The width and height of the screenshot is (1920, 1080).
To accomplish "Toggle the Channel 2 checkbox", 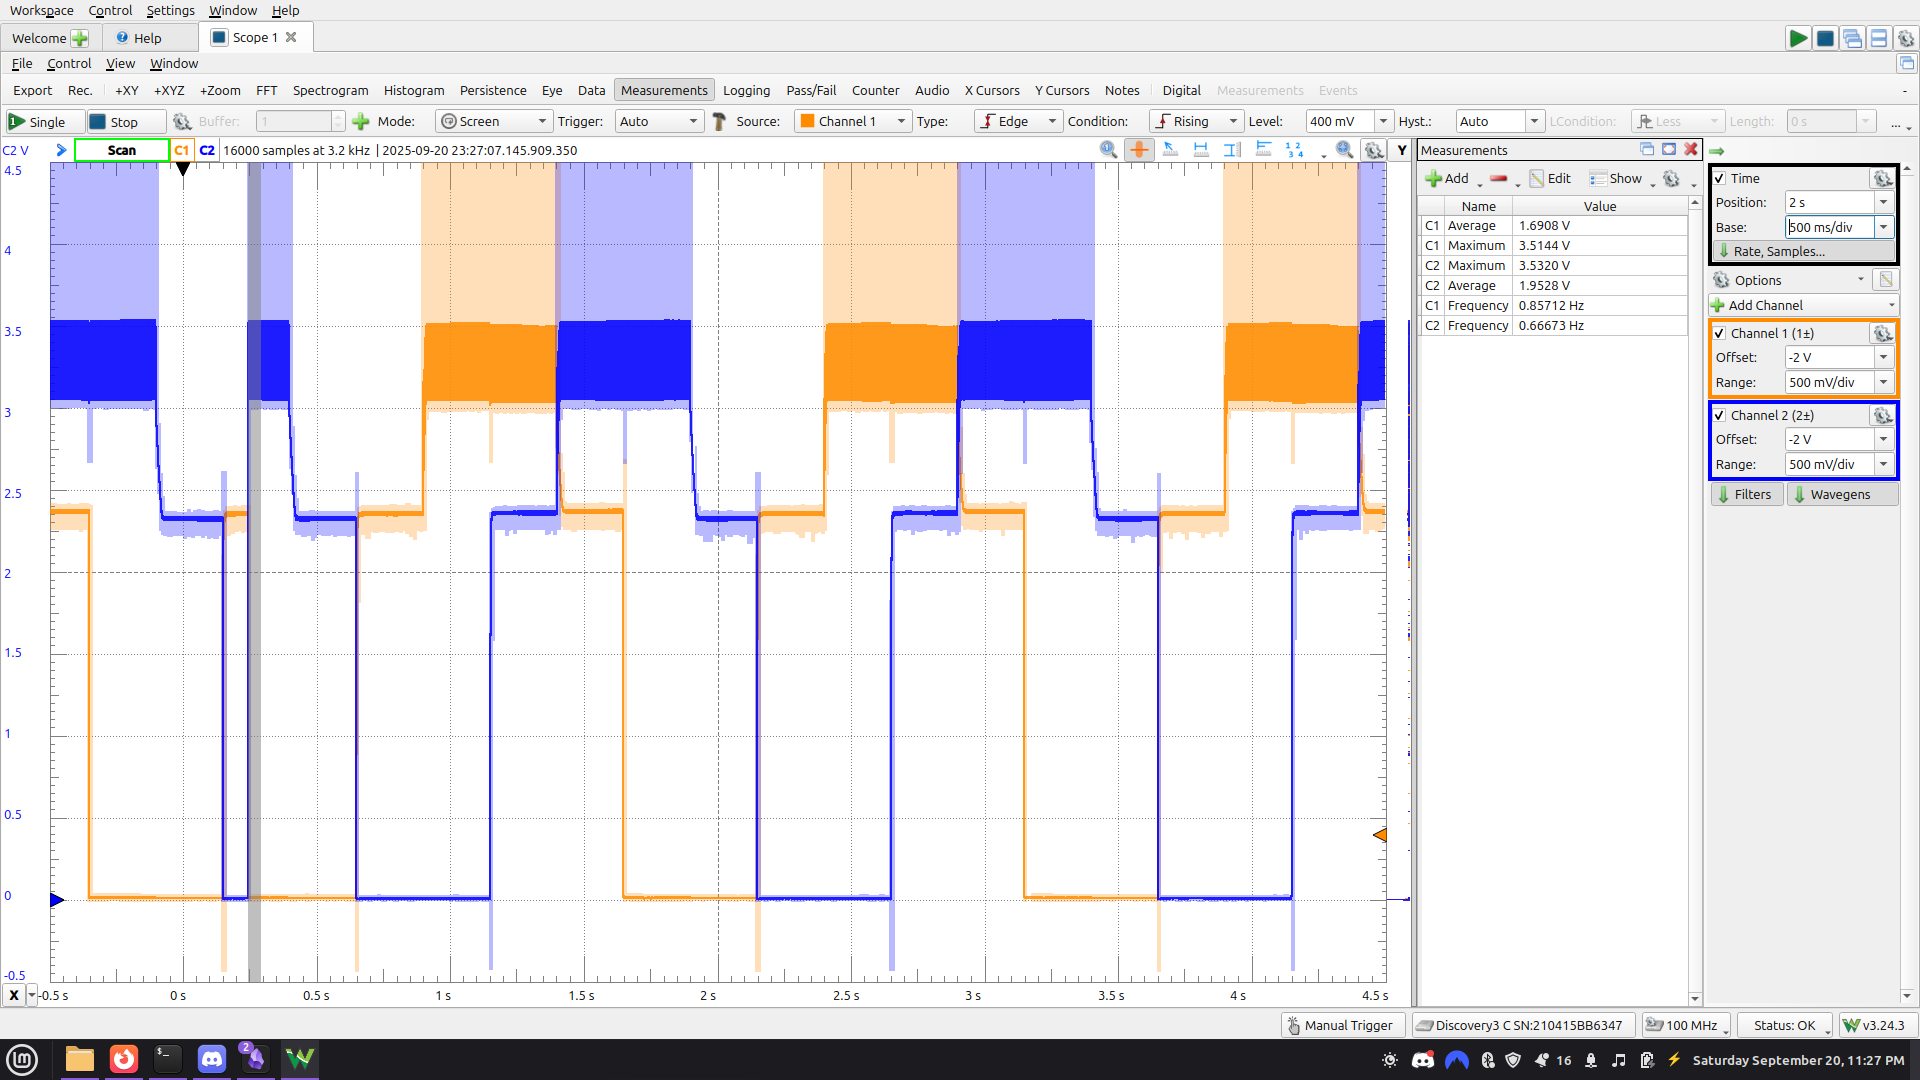I will point(1720,415).
